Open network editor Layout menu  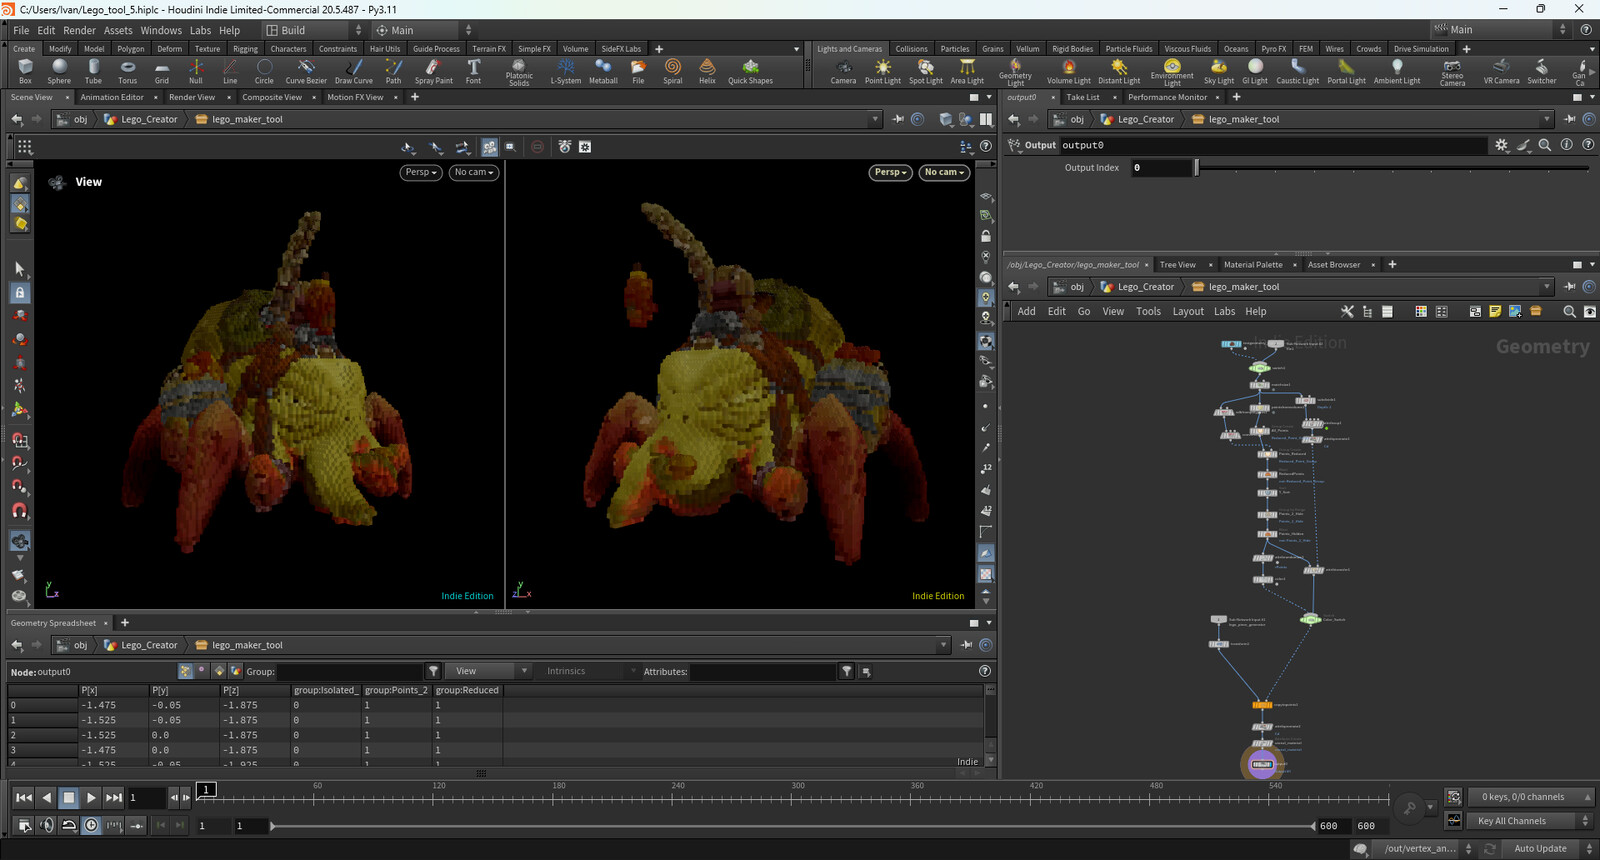click(x=1188, y=311)
